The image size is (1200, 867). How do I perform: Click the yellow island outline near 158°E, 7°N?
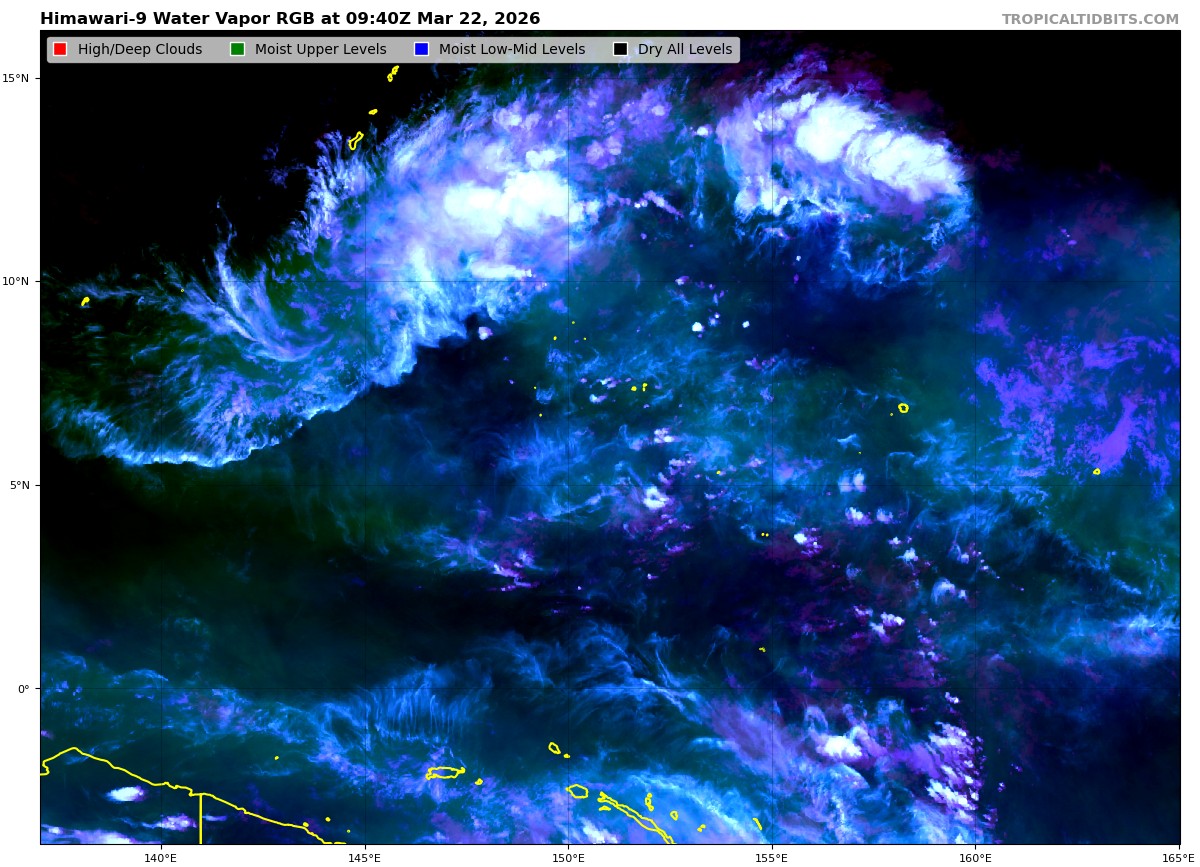[x=903, y=408]
